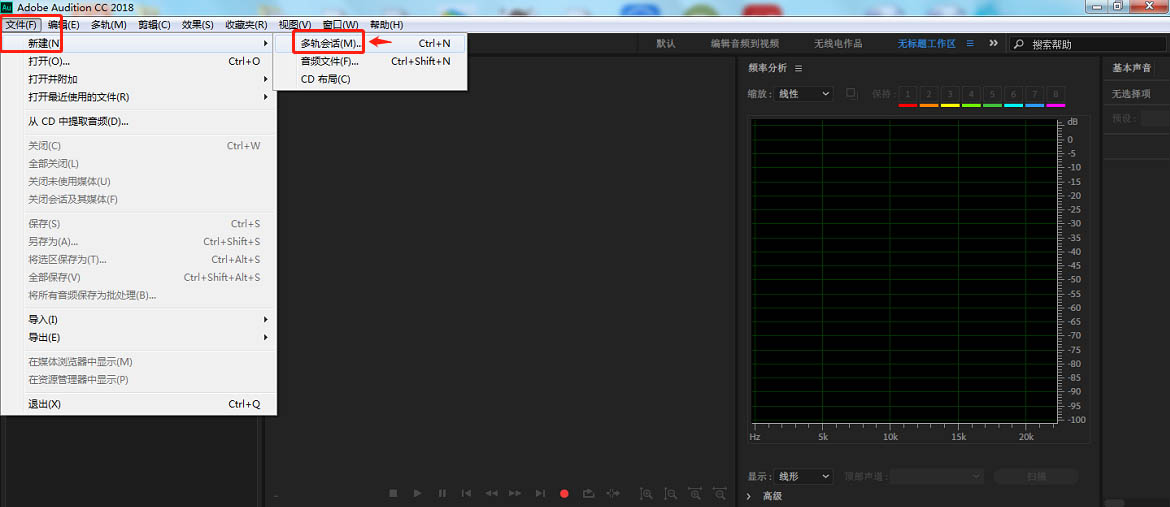1170x507 pixels.
Task: Toggle hold slot 1 in frequency analysis
Action: 907,93
